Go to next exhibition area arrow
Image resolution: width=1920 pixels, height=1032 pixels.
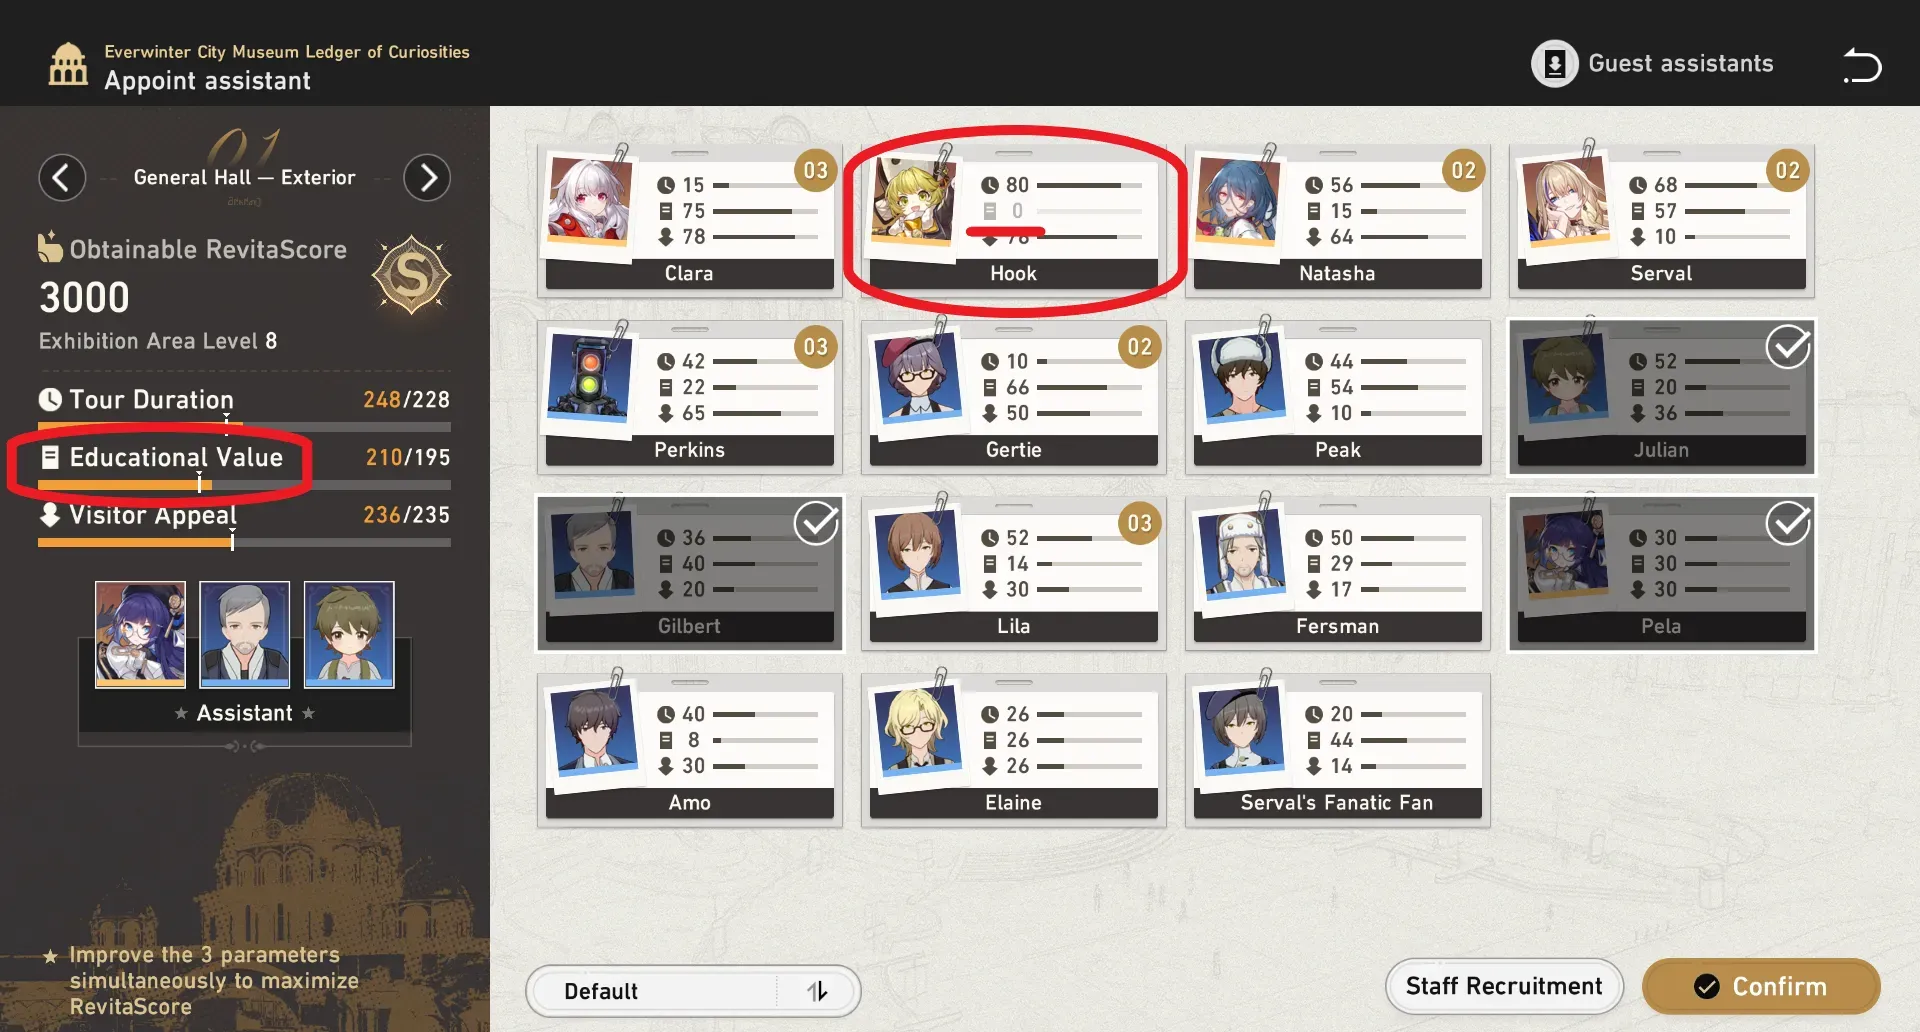click(427, 178)
